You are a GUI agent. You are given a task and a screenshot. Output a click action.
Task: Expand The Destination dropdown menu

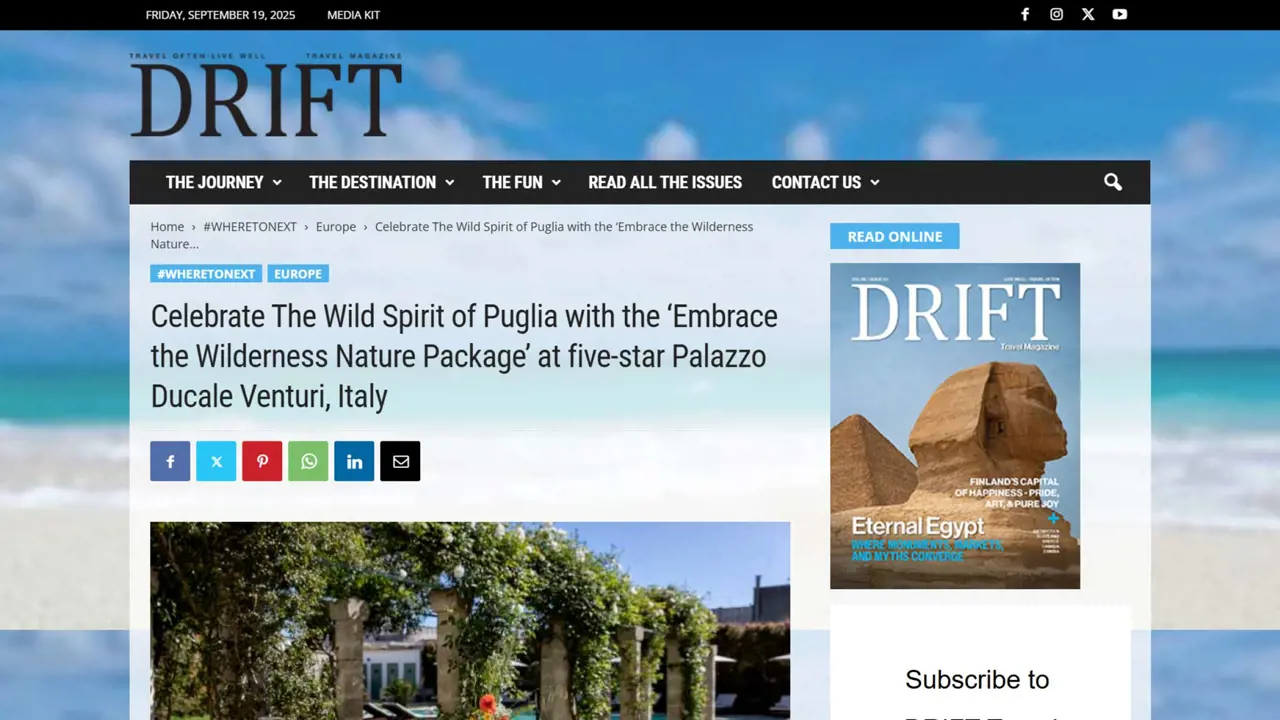click(x=381, y=182)
